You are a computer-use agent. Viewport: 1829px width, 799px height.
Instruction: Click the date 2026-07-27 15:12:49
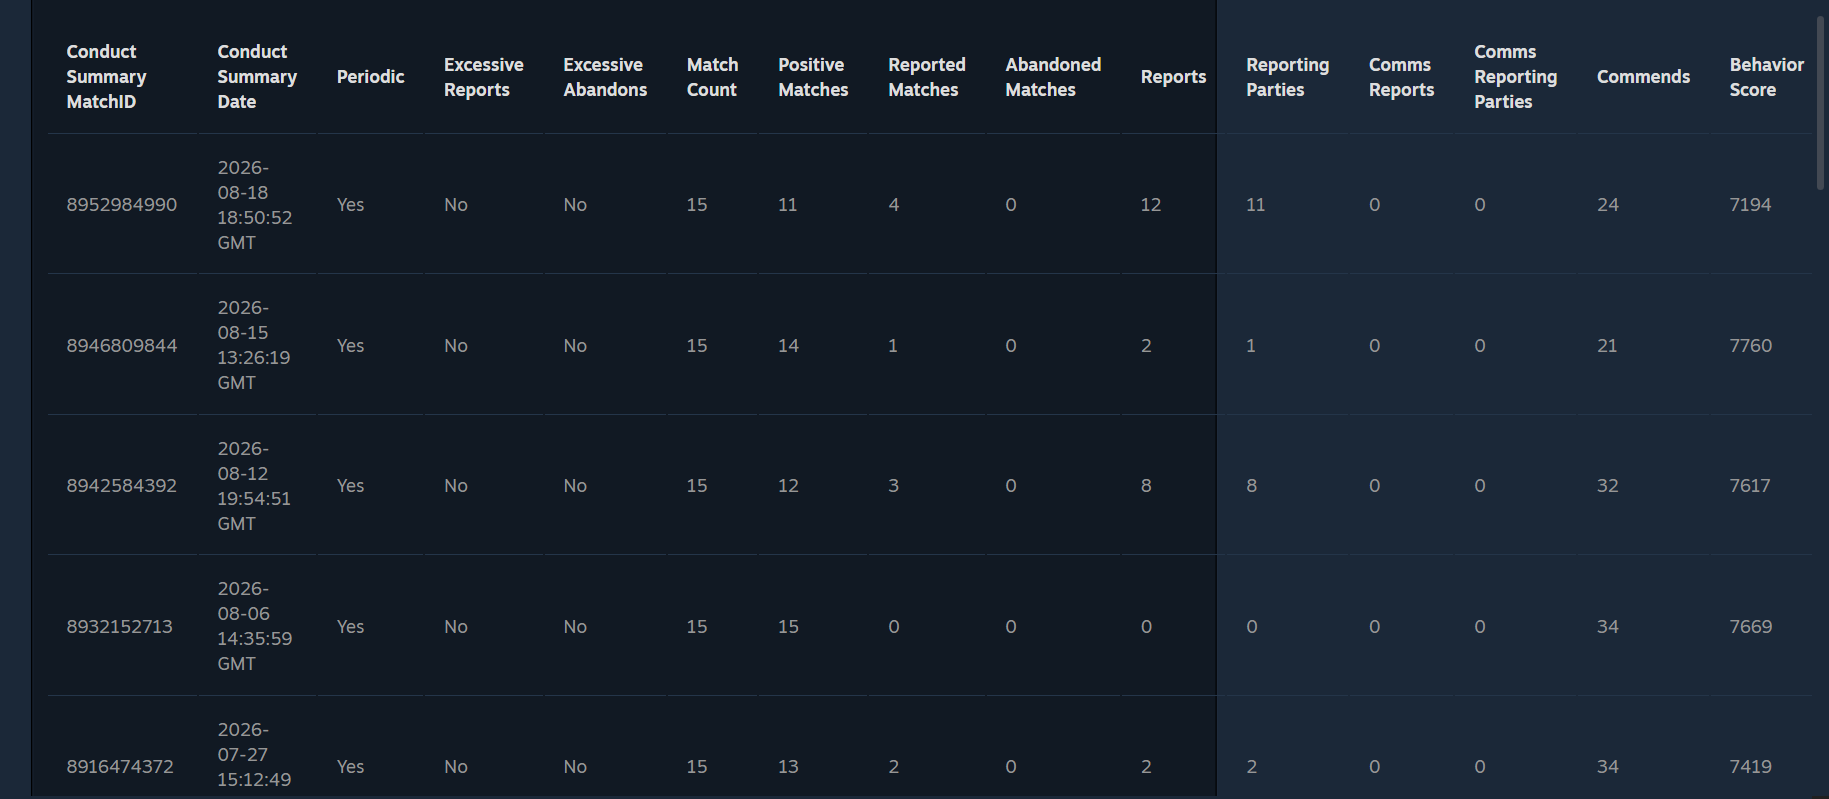[x=255, y=755]
